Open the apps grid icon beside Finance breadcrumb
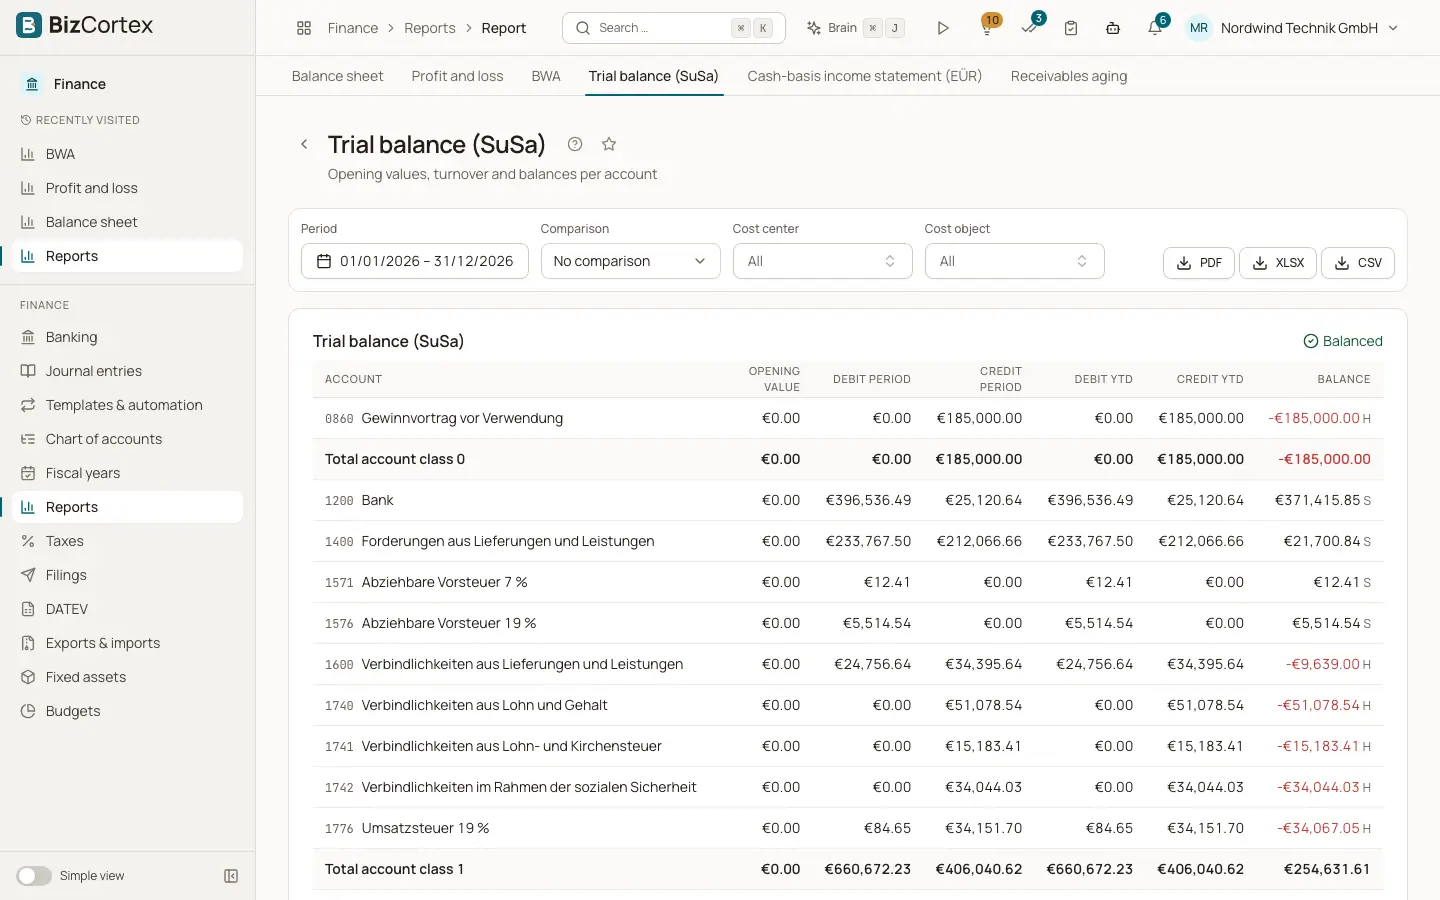1440x900 pixels. click(304, 28)
